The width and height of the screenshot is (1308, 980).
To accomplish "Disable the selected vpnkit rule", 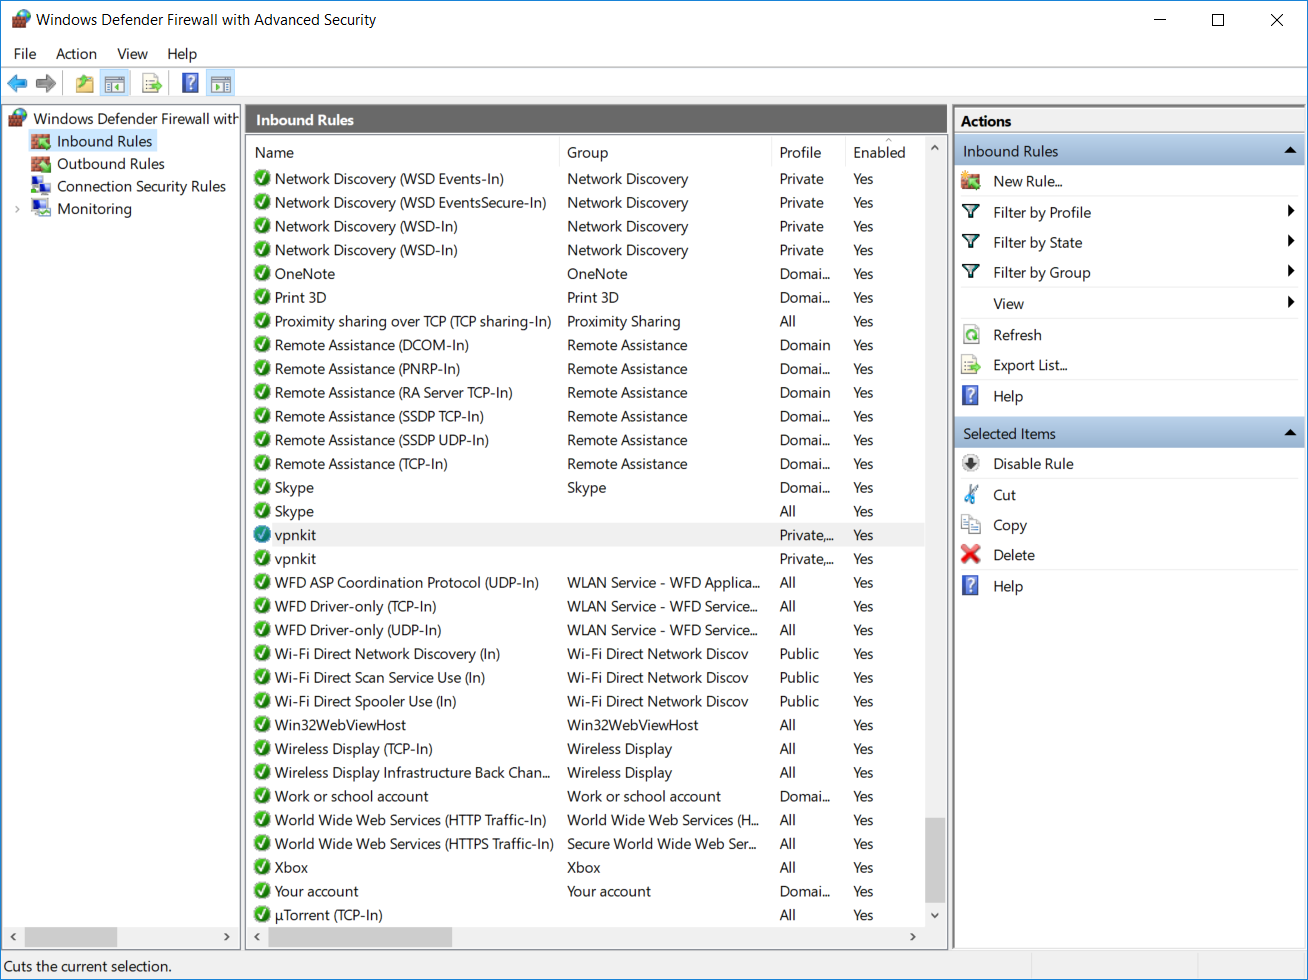I will coord(1033,464).
